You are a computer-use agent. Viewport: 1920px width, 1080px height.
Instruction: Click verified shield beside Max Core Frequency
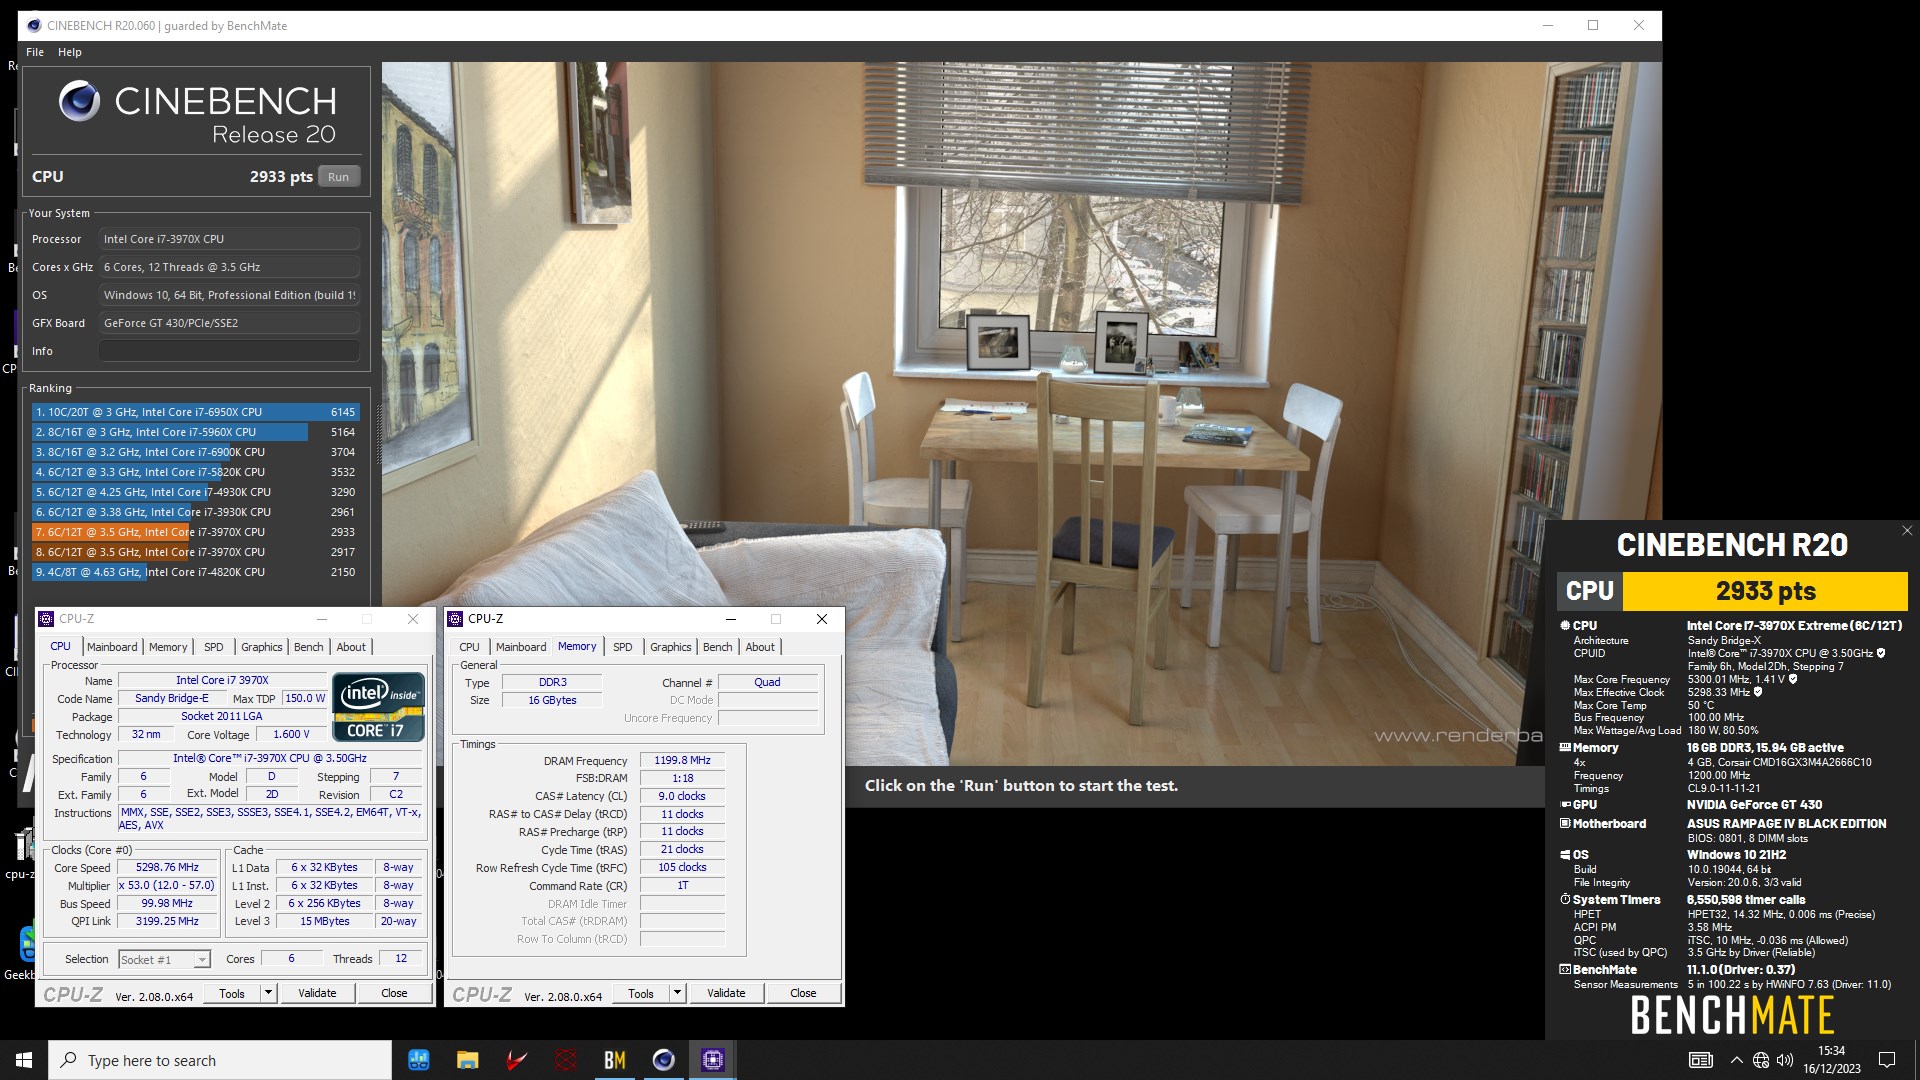1793,679
